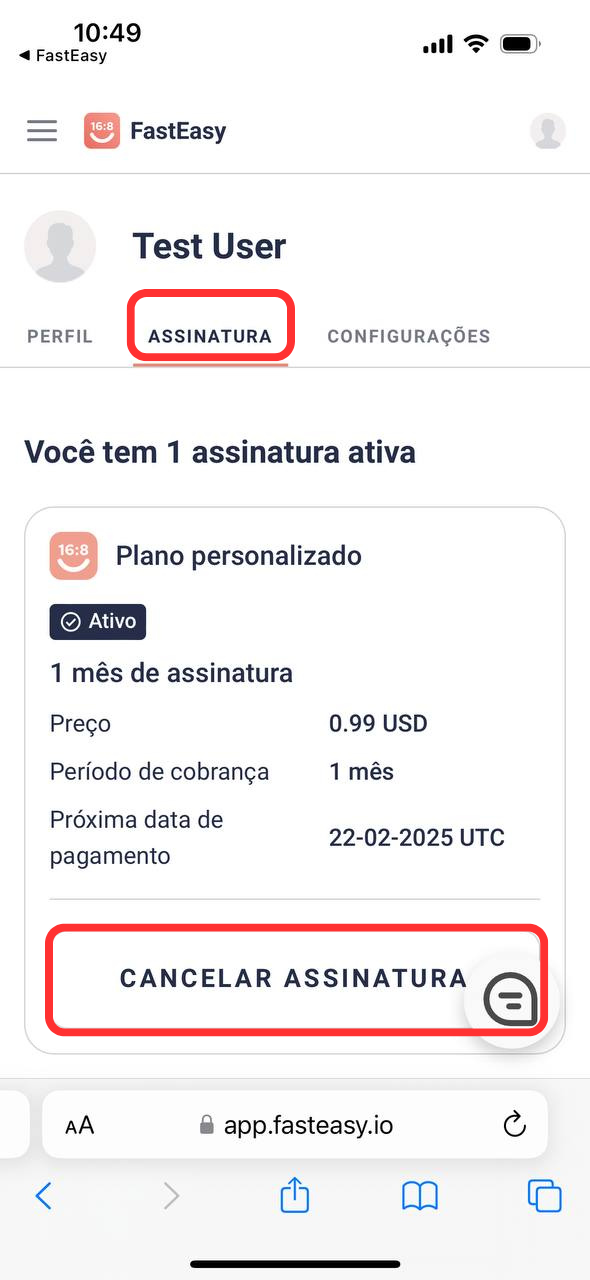Return to FastEasy app via back link
This screenshot has width=590, height=1280.
coord(62,56)
